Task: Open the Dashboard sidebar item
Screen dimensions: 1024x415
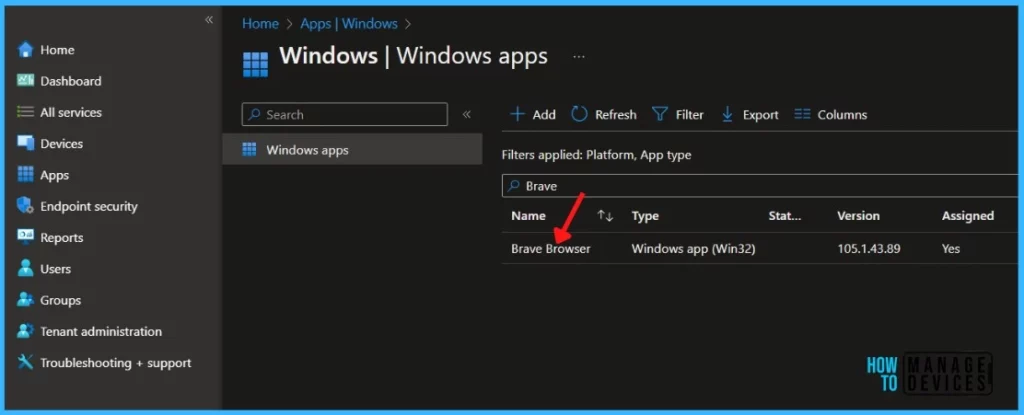Action: click(x=59, y=81)
